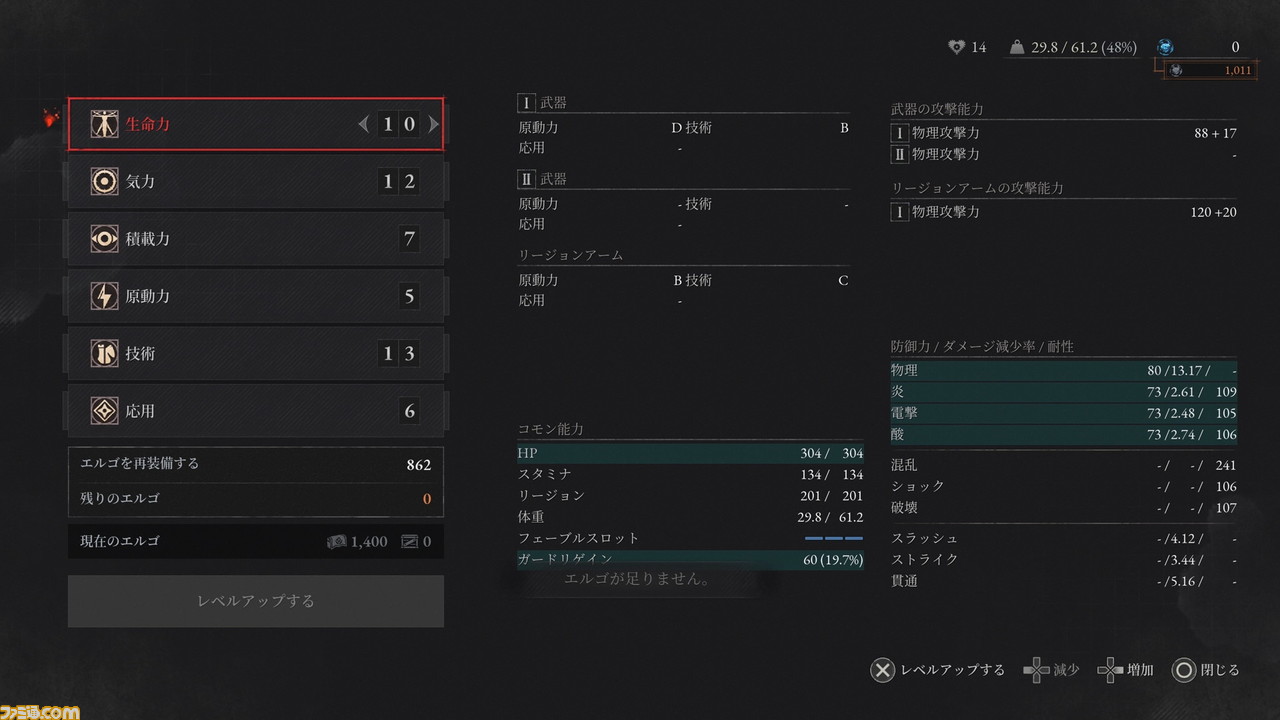Click the ショック 106 row
This screenshot has height=720, width=1280.
[1064, 486]
